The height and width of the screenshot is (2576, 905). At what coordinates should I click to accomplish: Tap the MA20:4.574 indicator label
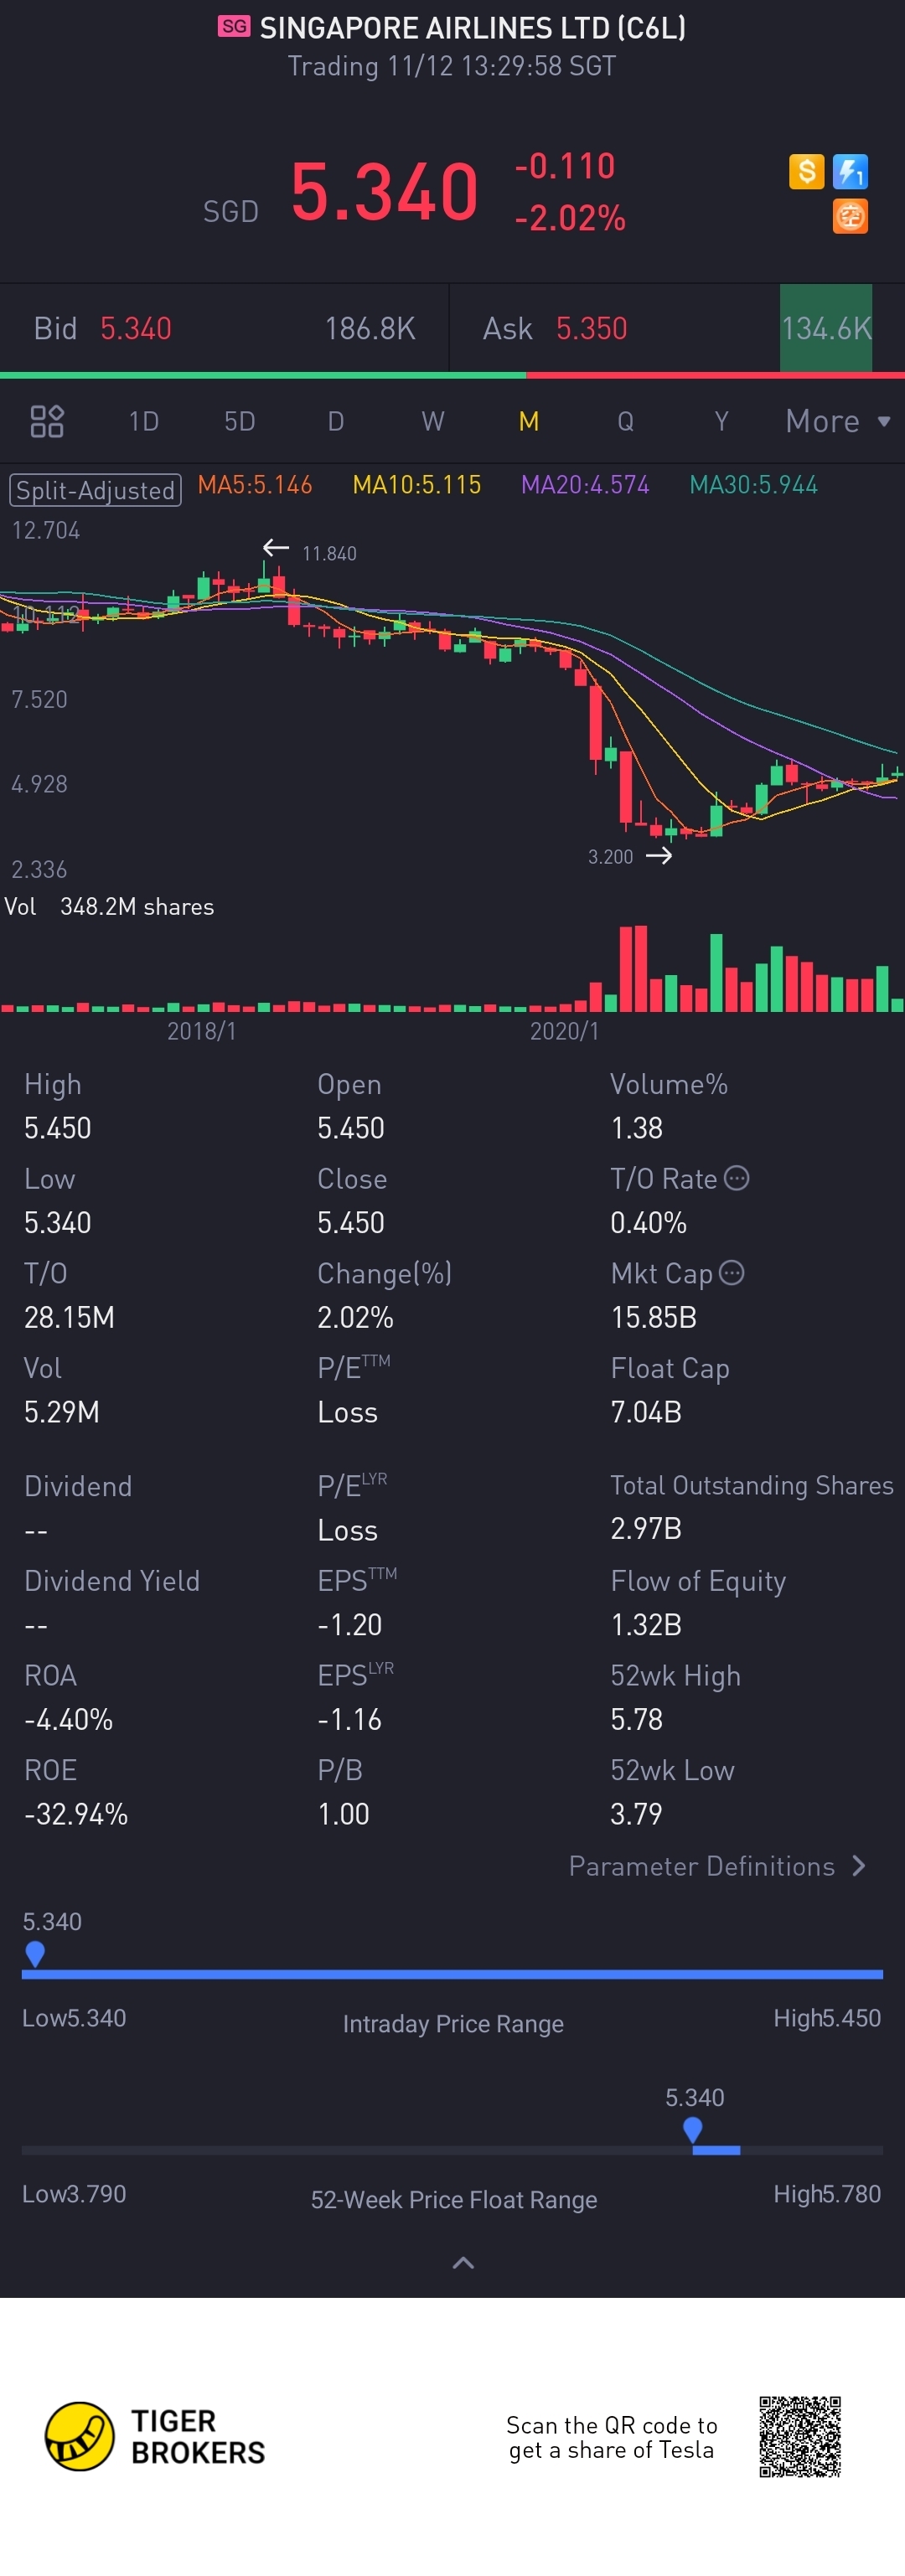pyautogui.click(x=585, y=485)
